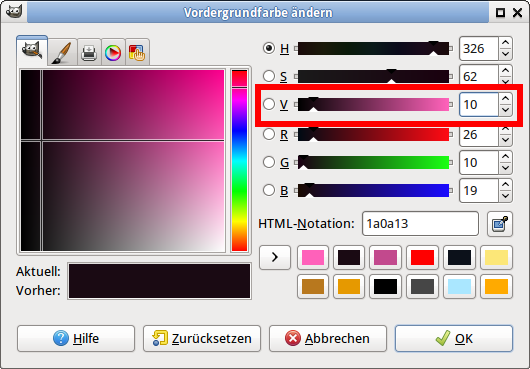Switch to the color wheel tab

[x=113, y=52]
